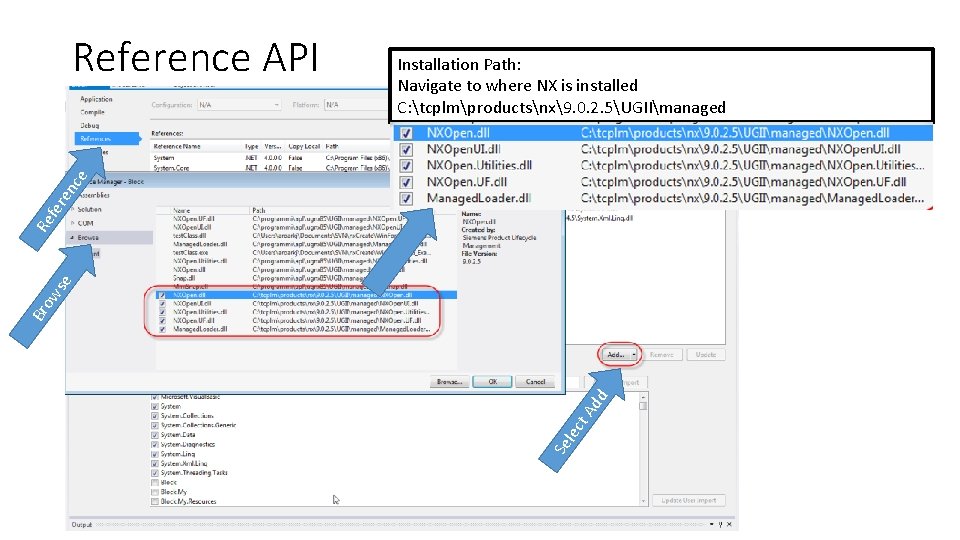960x540 pixels.
Task: Toggle the System.Linq namespace checkbox
Action: [155, 454]
